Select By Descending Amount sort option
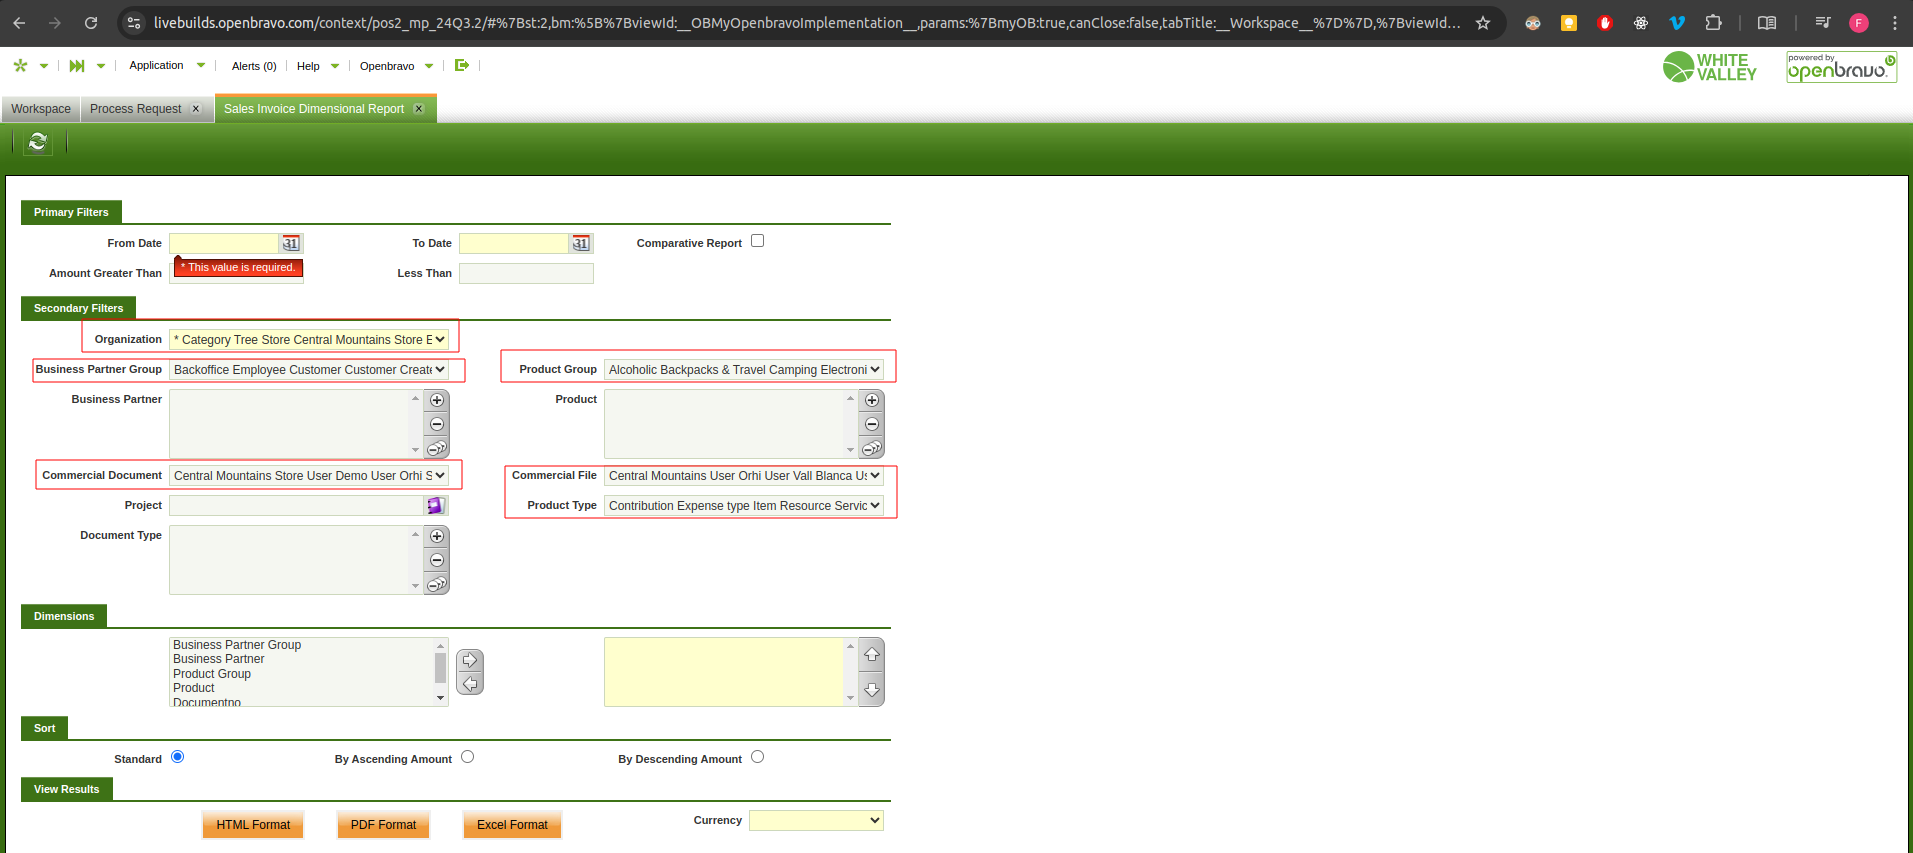Viewport: 1913px width, 853px height. (x=757, y=757)
